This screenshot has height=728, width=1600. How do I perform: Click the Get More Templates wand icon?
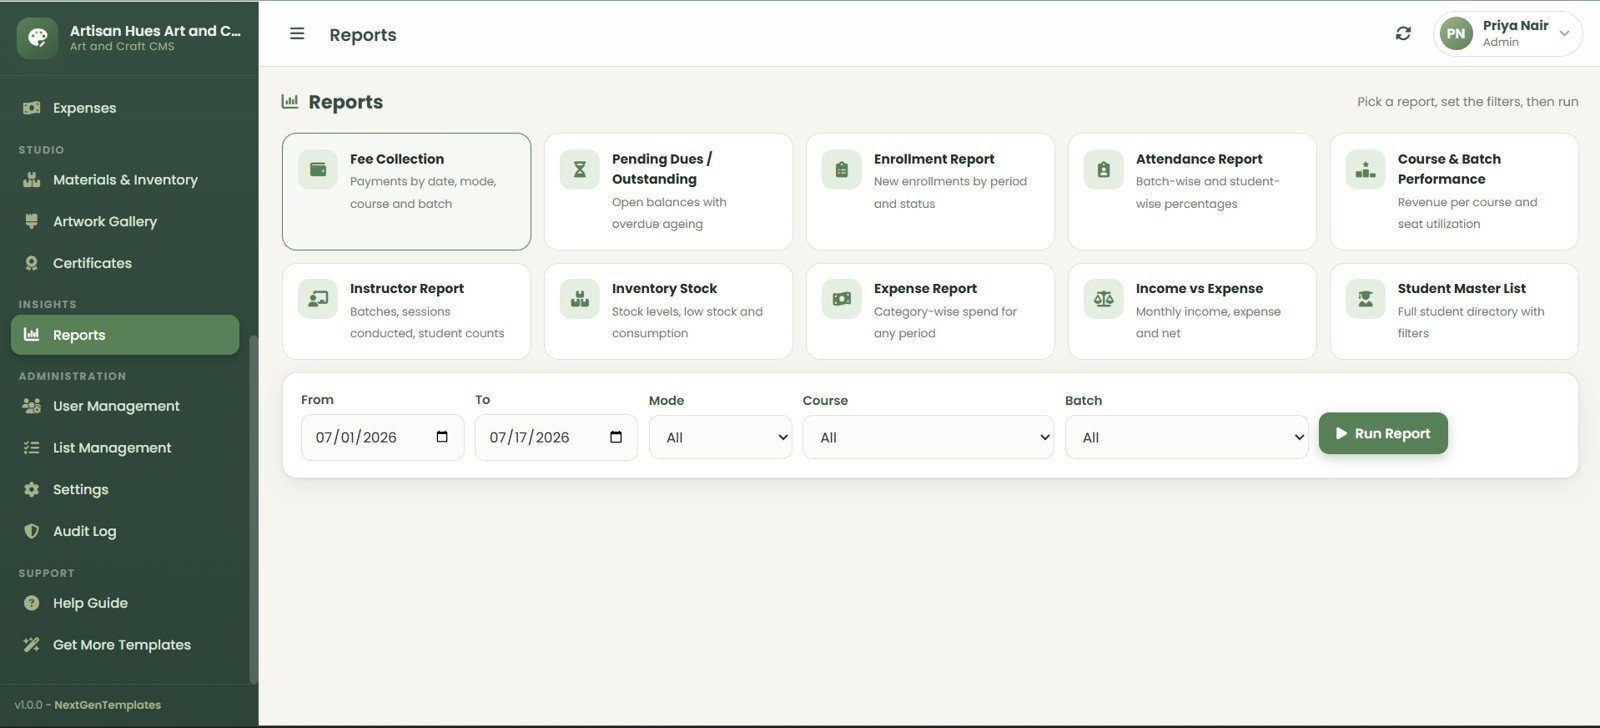[x=32, y=645]
